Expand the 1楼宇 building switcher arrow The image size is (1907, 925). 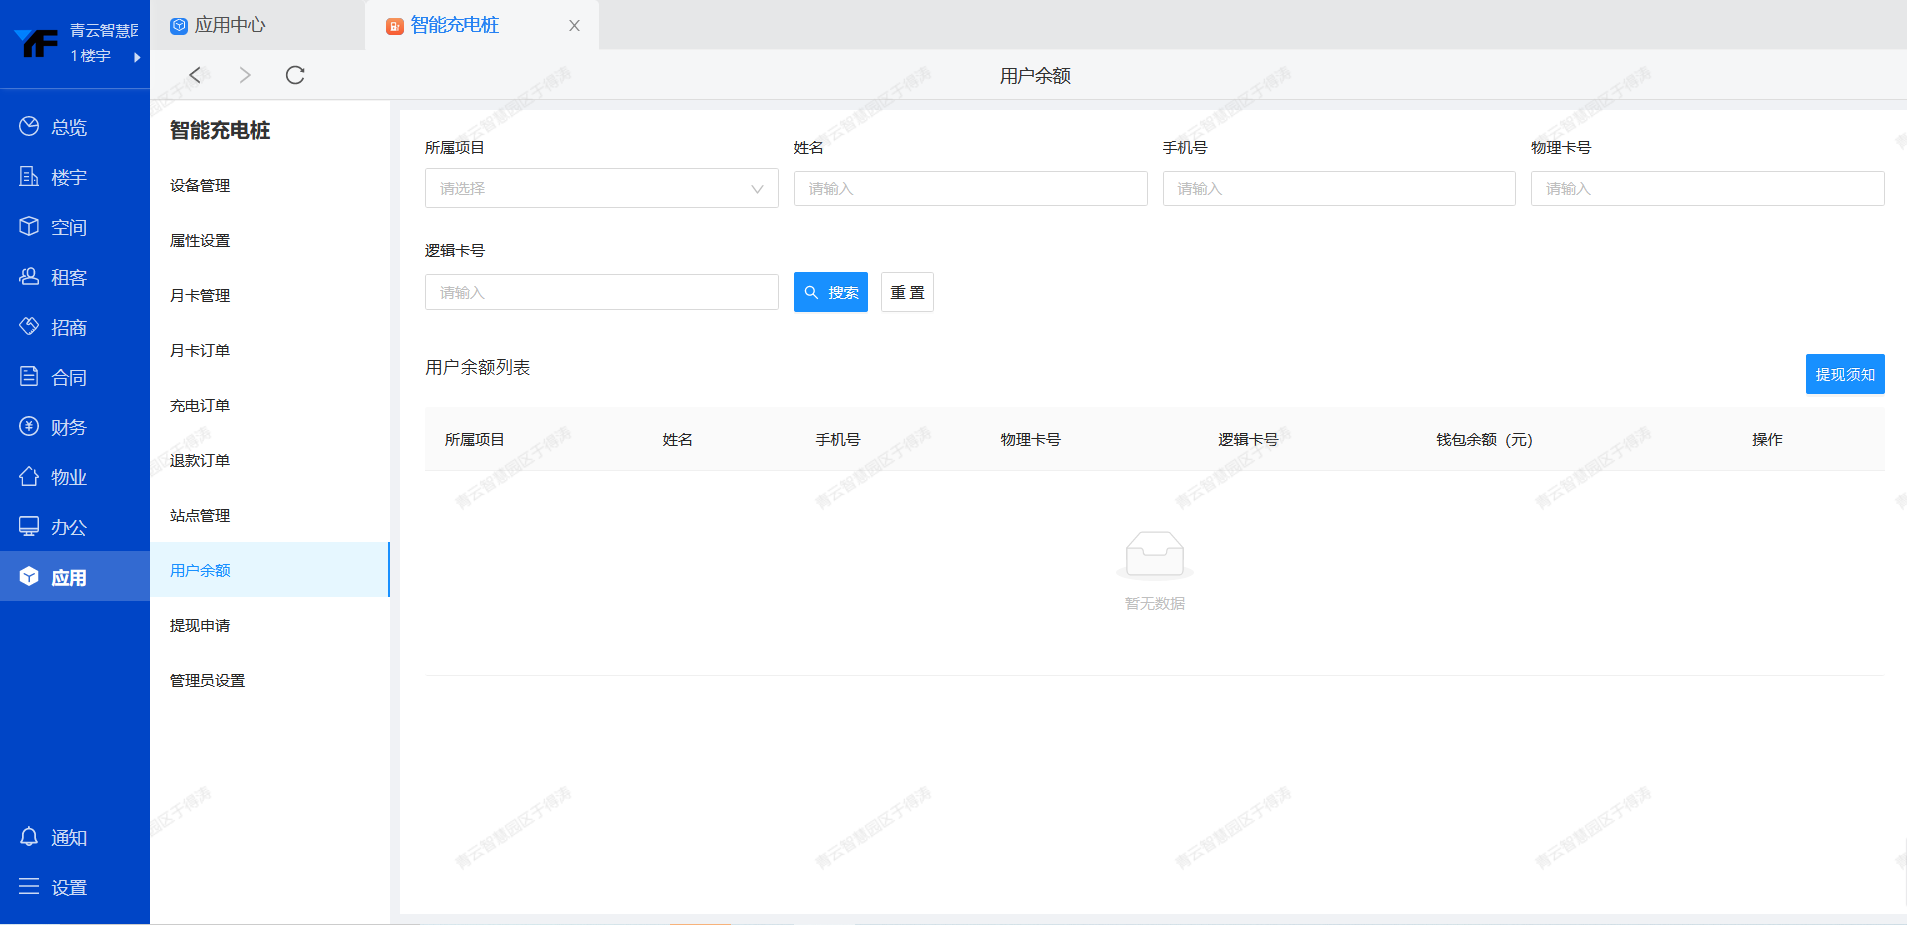137,57
